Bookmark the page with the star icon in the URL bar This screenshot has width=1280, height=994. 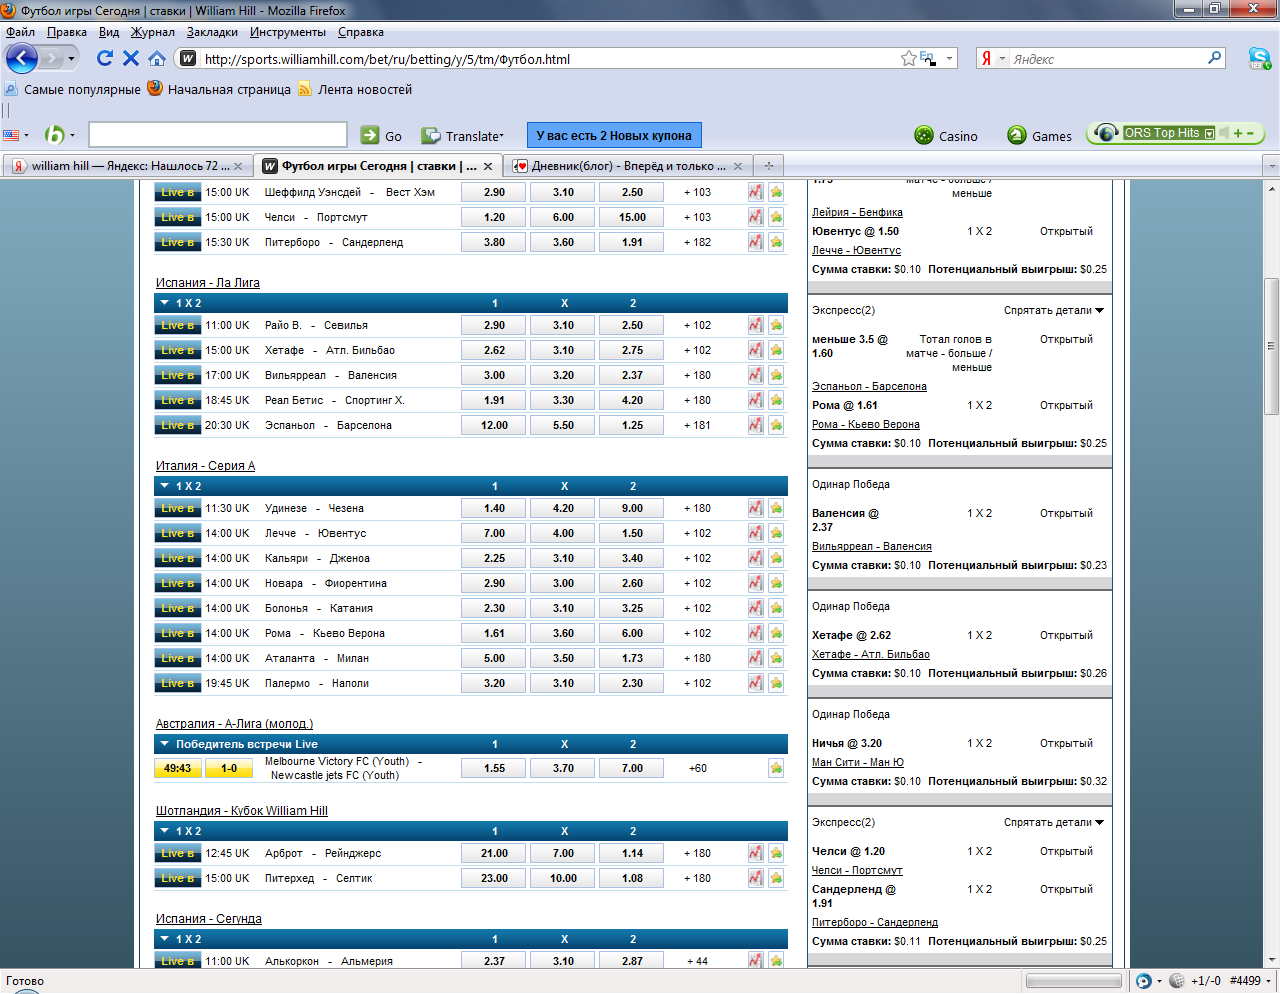click(908, 59)
